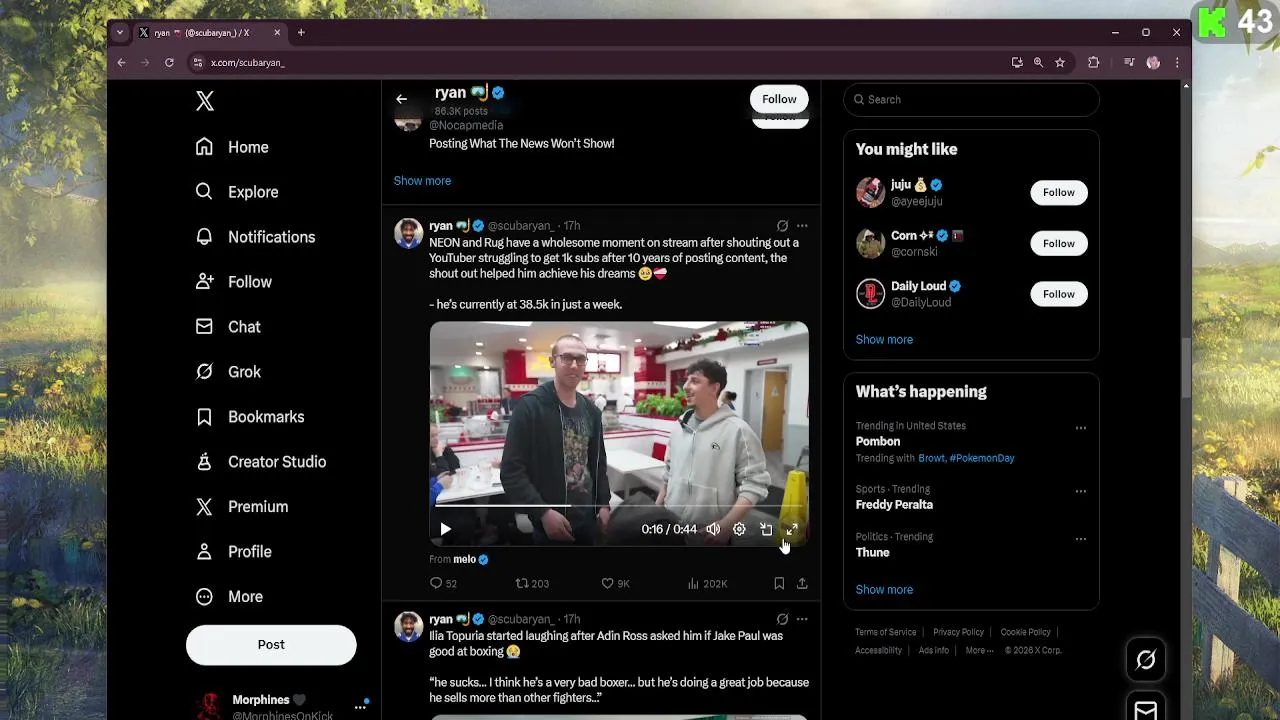The image size is (1280, 720).
Task: Show more under What's happening
Action: pos(884,590)
